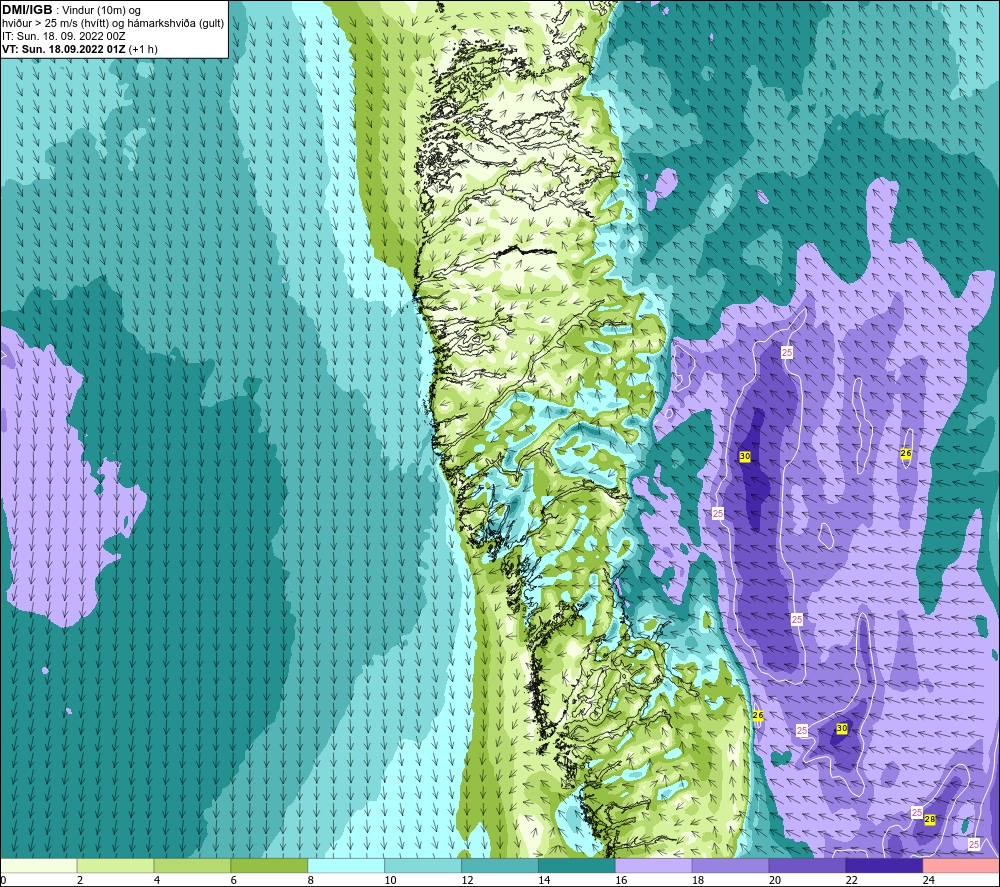Click the "DMI/IGB" title in the info box

27,10
